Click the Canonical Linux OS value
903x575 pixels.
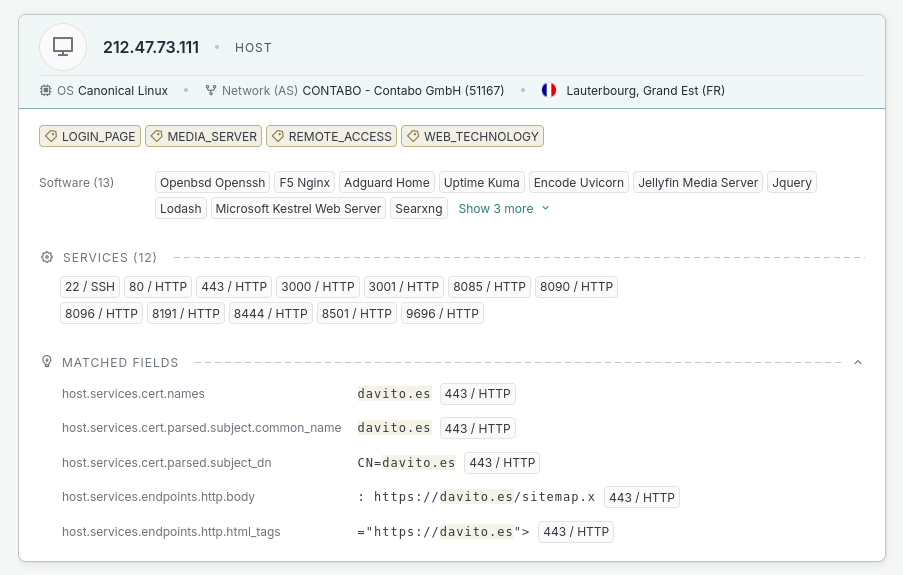pos(123,90)
